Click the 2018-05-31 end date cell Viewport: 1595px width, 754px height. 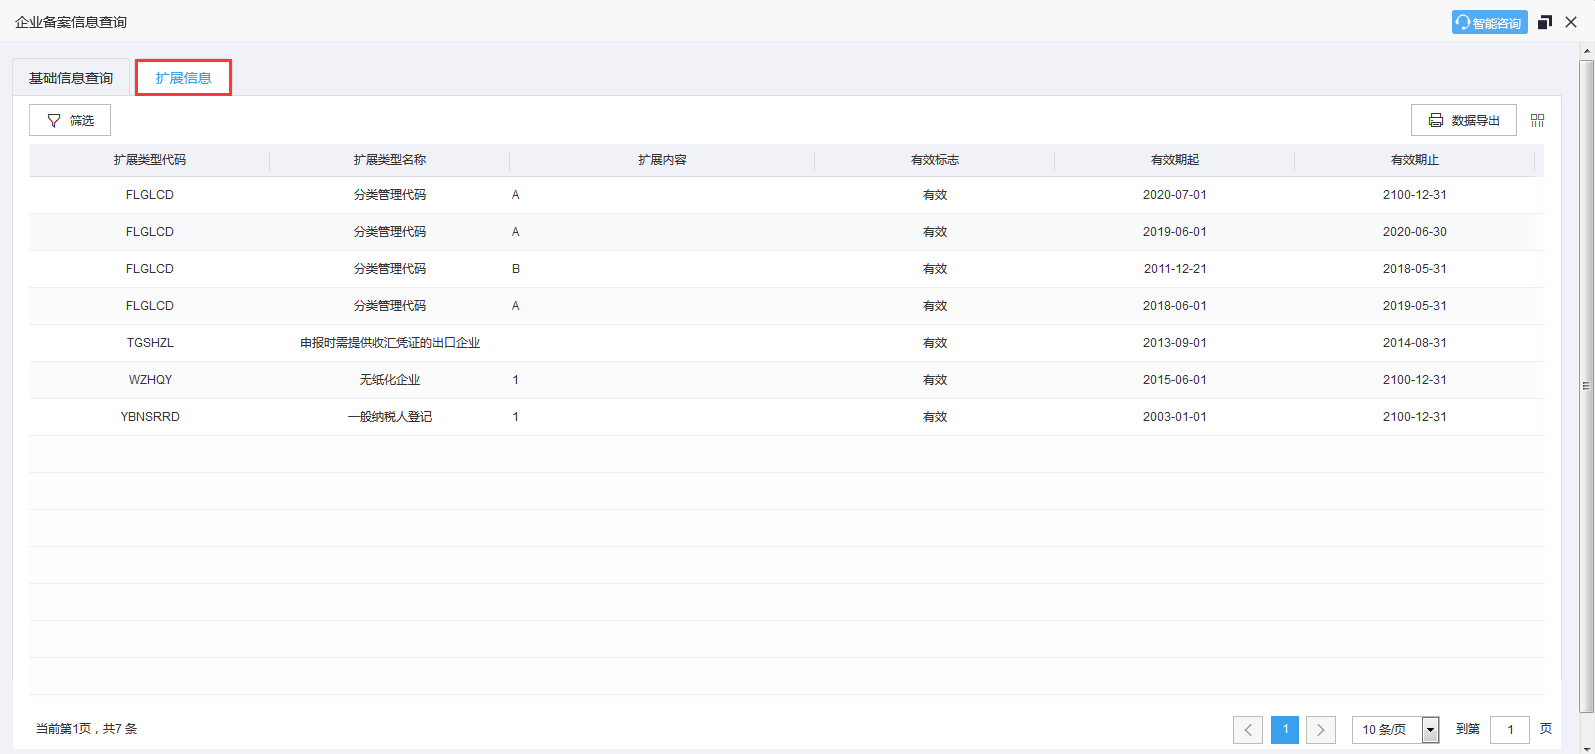point(1415,269)
